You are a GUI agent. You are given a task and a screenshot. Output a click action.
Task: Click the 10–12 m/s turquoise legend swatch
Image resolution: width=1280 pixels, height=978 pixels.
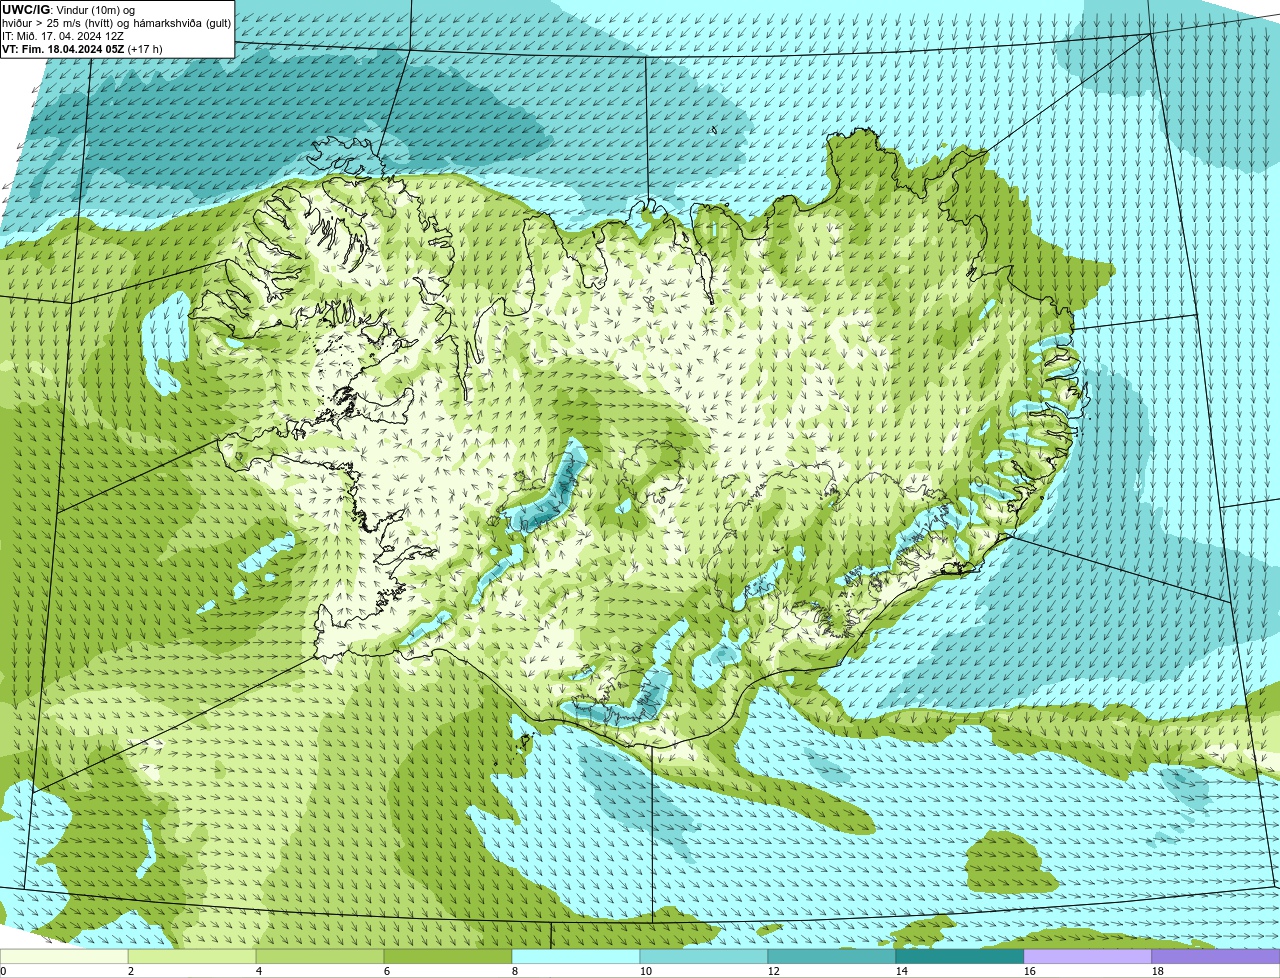coord(704,956)
